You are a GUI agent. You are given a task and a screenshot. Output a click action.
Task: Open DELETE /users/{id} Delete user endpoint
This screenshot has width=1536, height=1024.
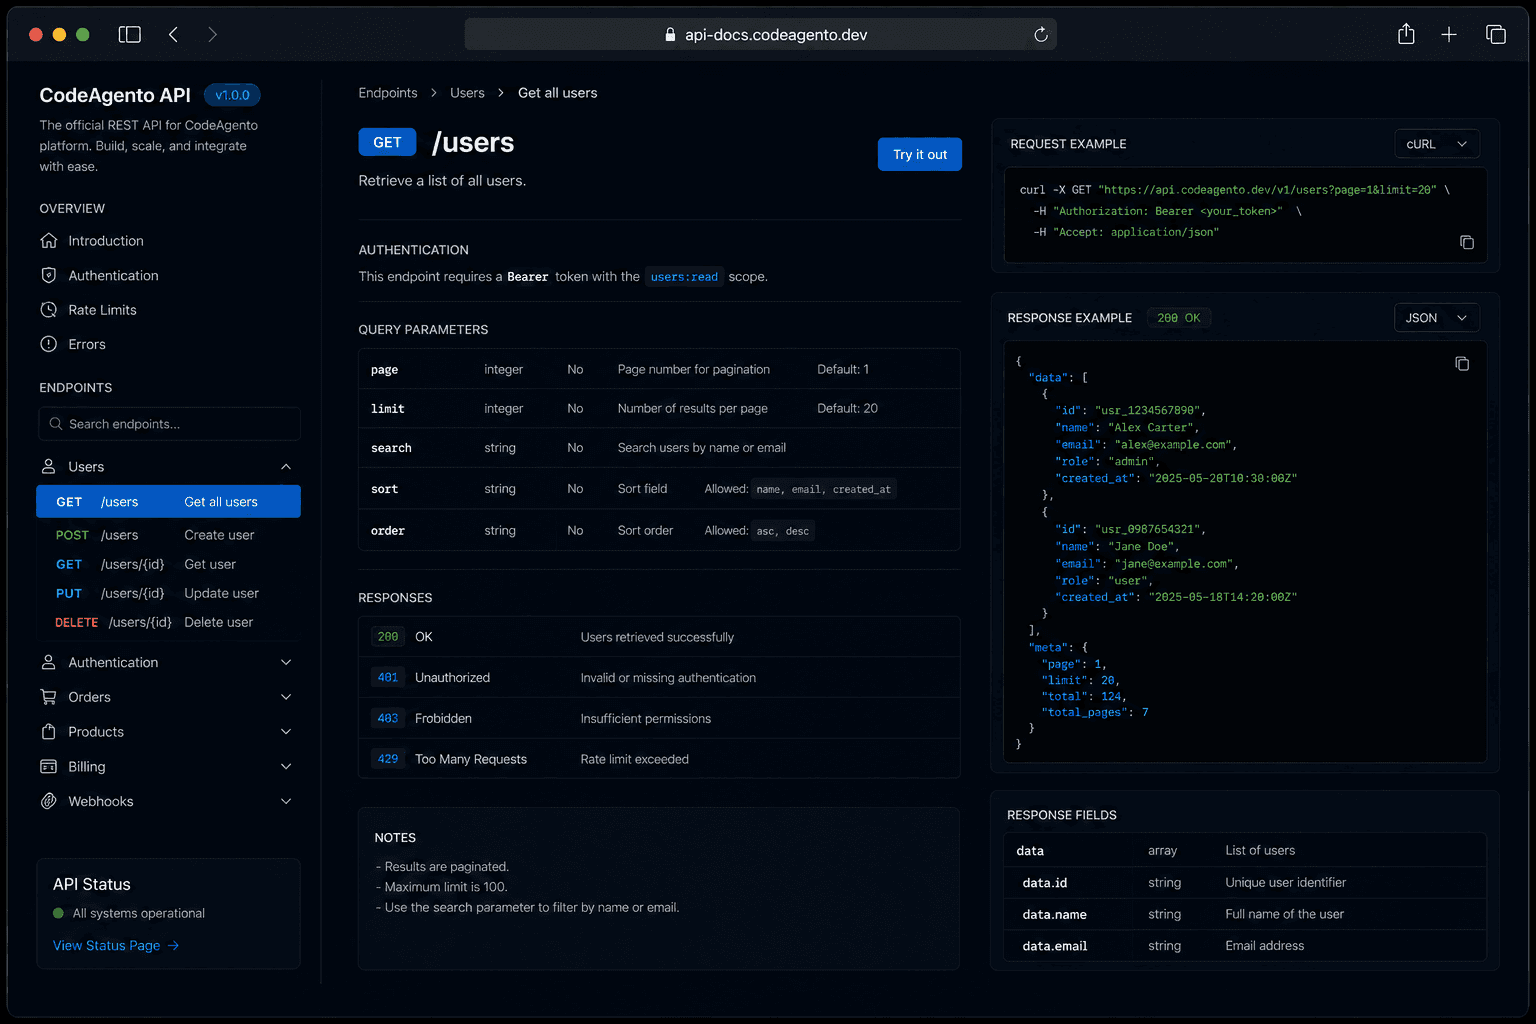click(168, 622)
